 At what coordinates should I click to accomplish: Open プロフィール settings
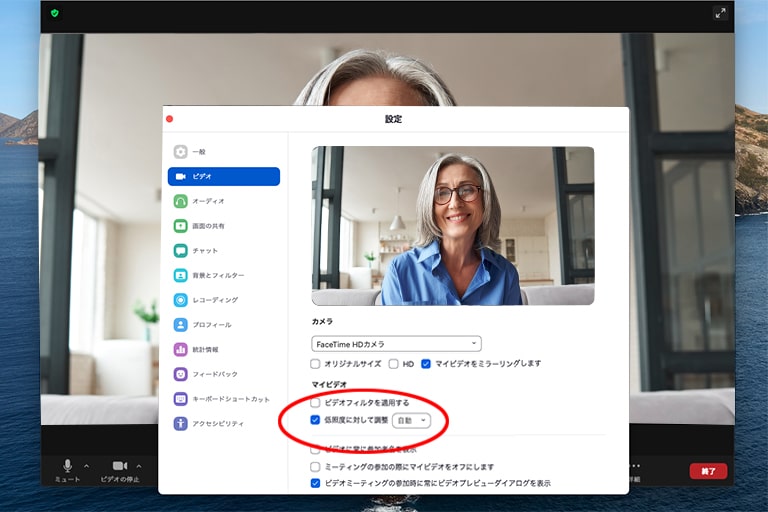(224, 324)
